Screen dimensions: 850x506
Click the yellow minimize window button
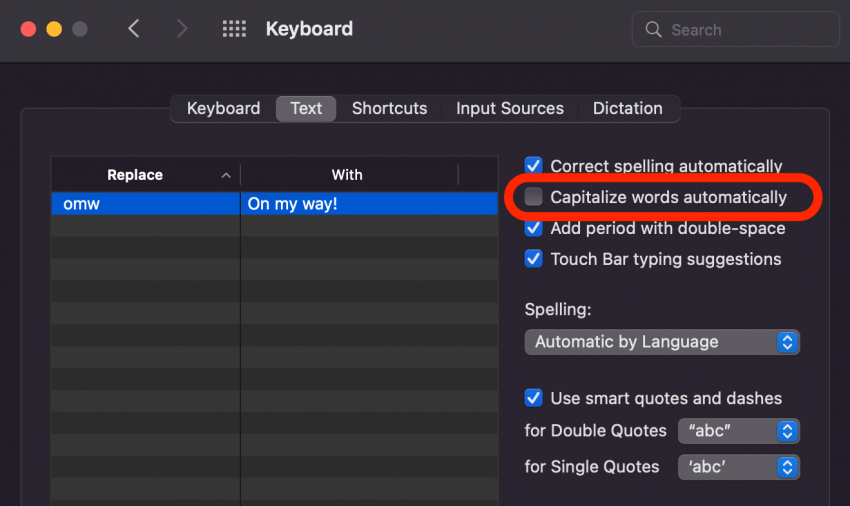click(x=54, y=29)
